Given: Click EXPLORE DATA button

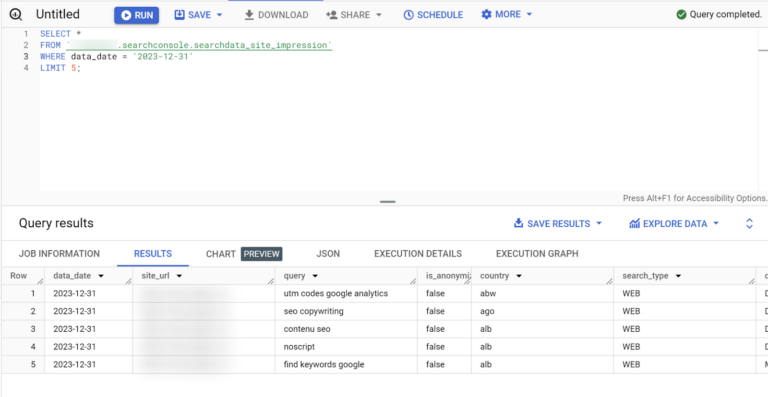Looking at the screenshot, I should (x=668, y=224).
